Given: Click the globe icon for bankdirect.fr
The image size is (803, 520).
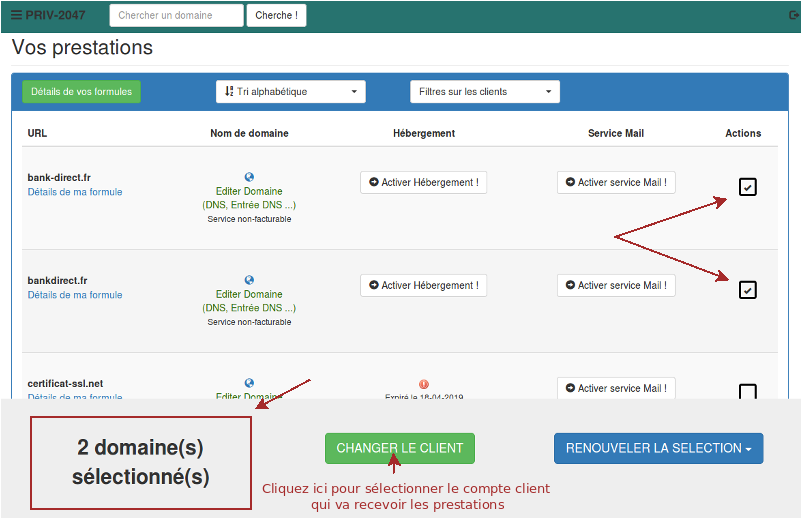Looking at the screenshot, I should tap(249, 280).
